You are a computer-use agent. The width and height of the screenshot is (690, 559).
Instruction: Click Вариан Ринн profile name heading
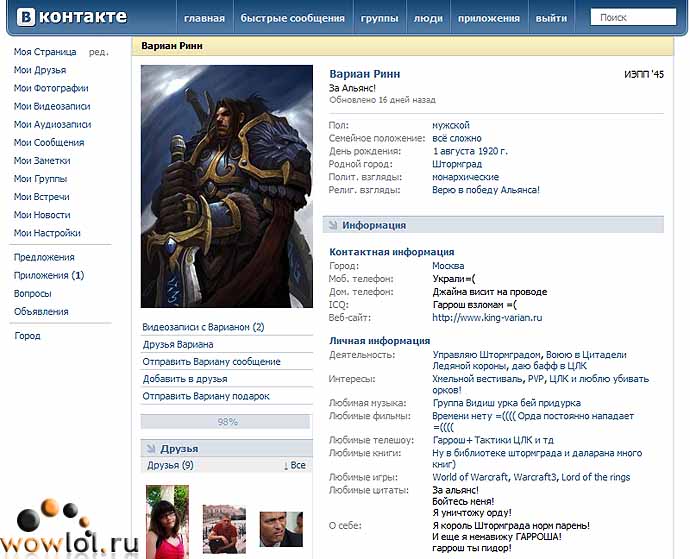point(364,74)
